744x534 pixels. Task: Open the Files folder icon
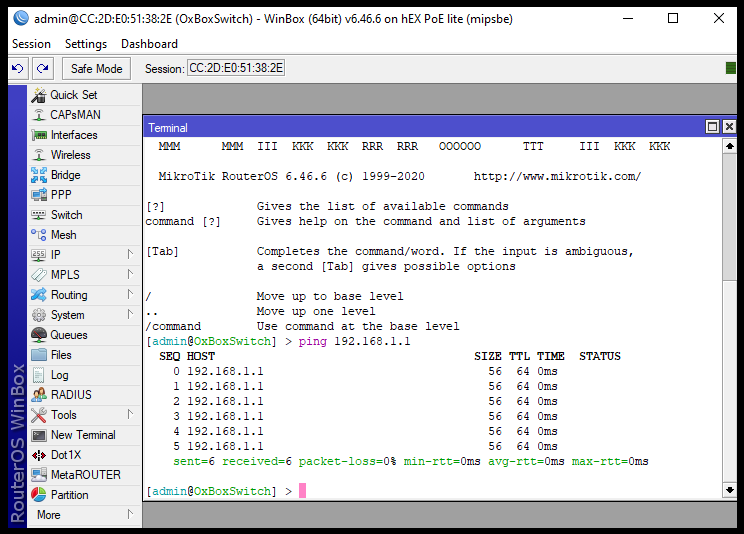pyautogui.click(x=38, y=355)
